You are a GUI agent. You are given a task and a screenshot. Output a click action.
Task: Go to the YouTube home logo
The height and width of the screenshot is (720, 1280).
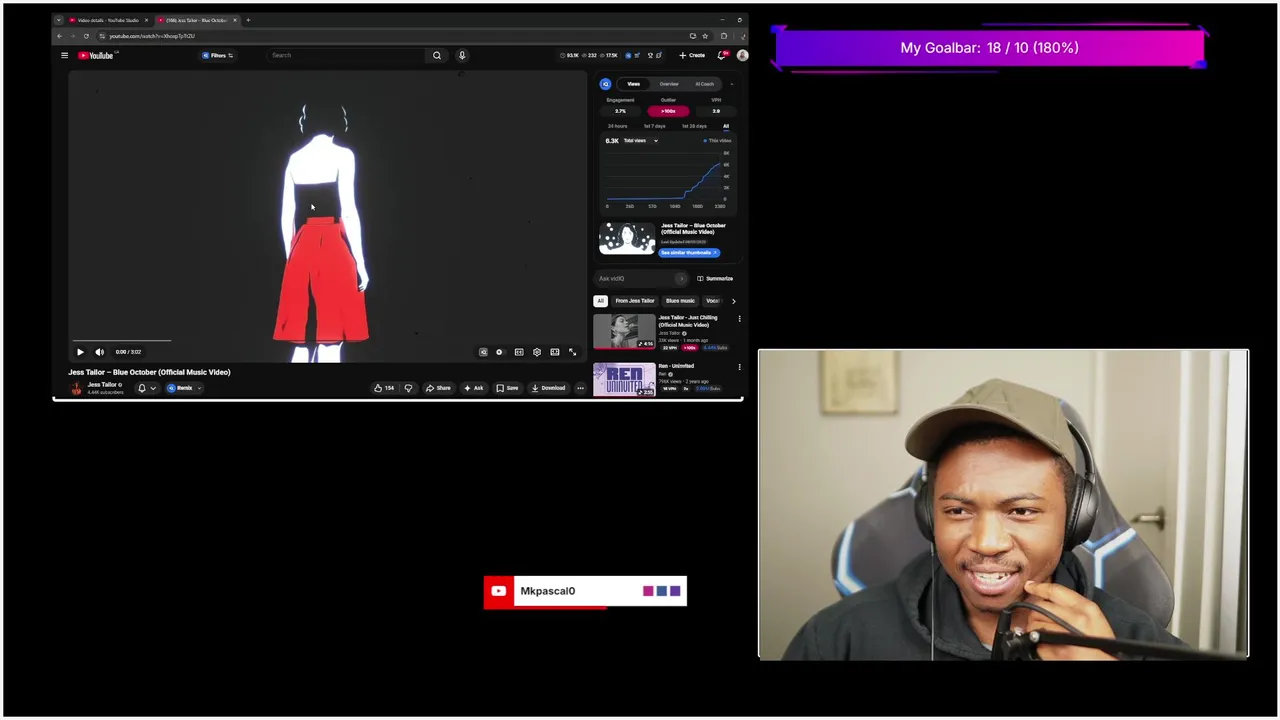[x=97, y=55]
